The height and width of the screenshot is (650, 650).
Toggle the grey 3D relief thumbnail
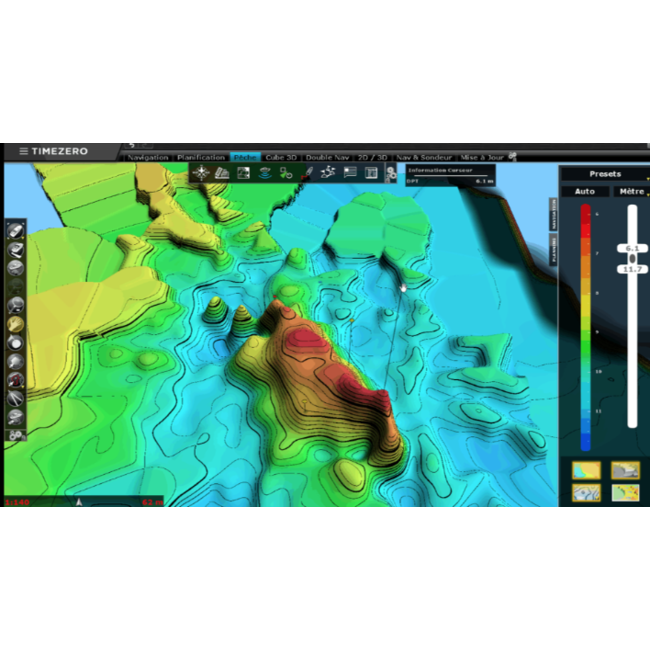tap(625, 470)
